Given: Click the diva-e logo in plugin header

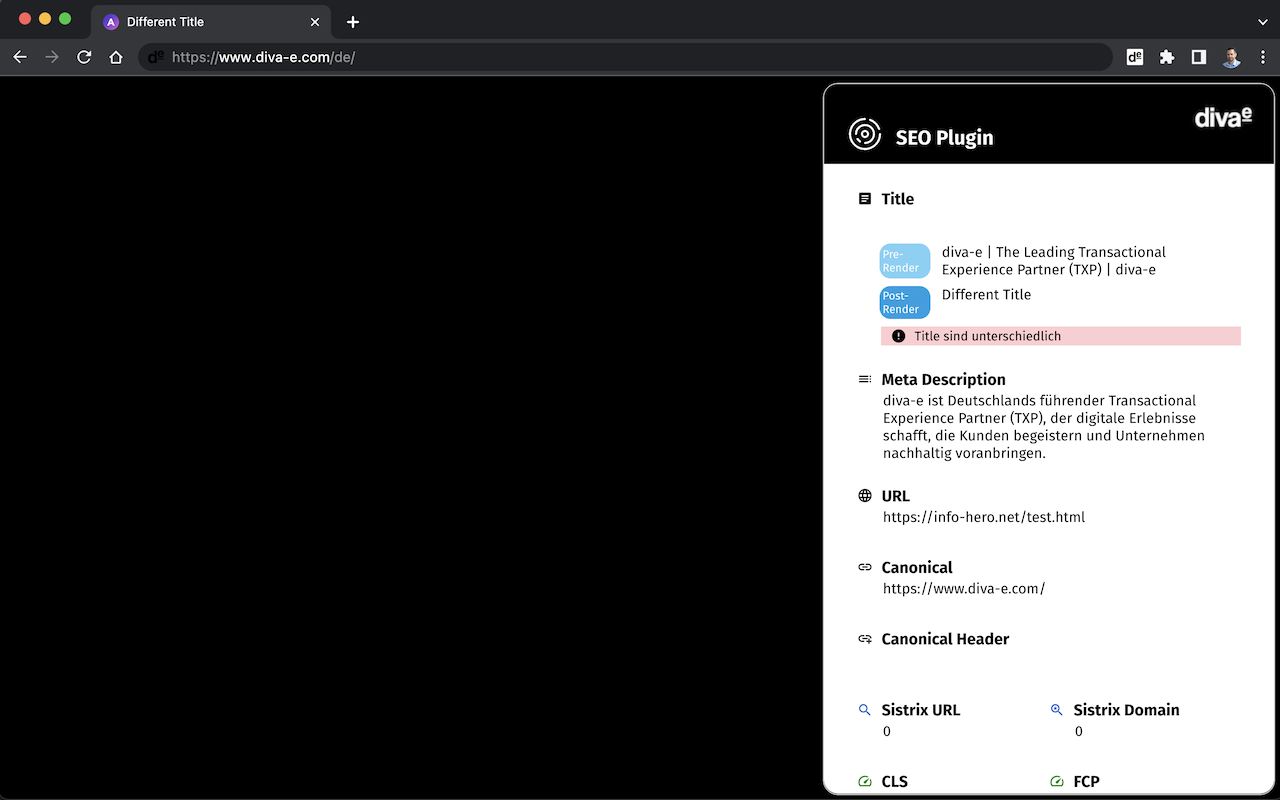Looking at the screenshot, I should 1224,118.
